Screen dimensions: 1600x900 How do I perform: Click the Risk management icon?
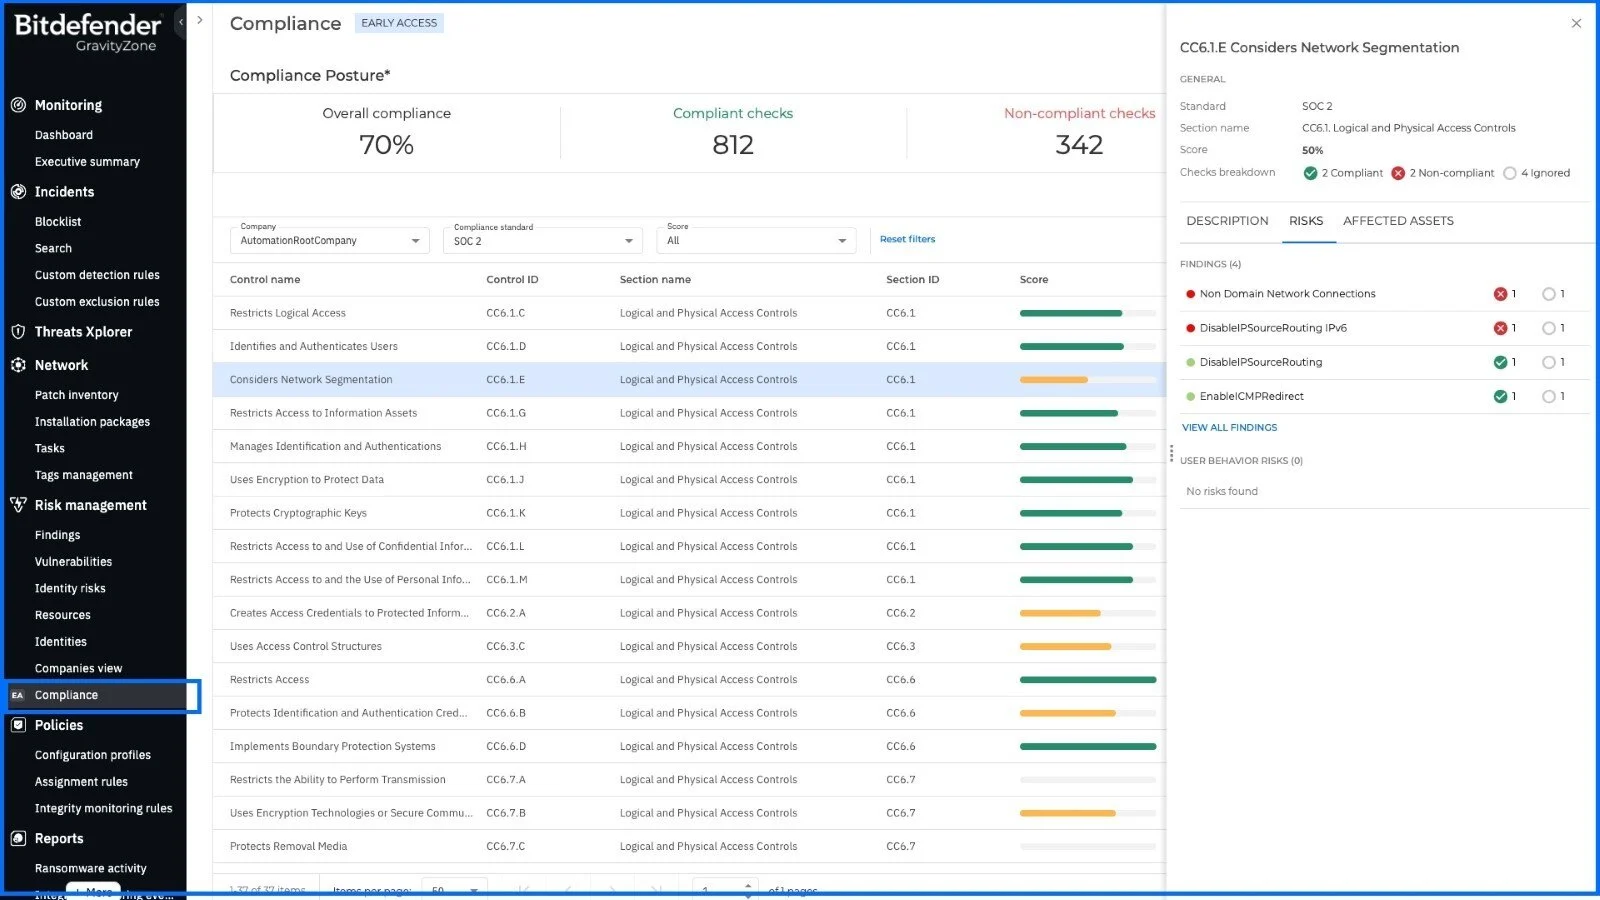coord(18,505)
